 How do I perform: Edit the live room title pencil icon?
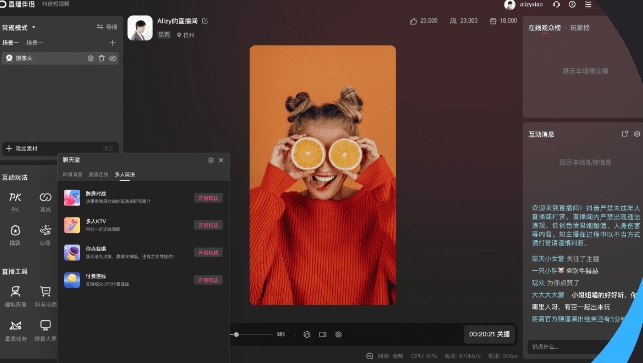point(205,21)
